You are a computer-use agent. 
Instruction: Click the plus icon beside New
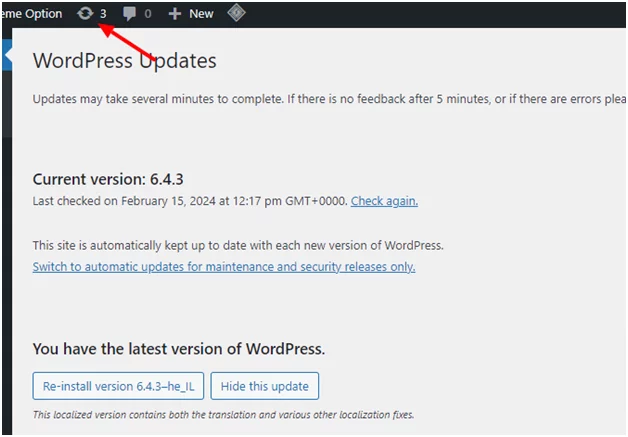point(175,14)
